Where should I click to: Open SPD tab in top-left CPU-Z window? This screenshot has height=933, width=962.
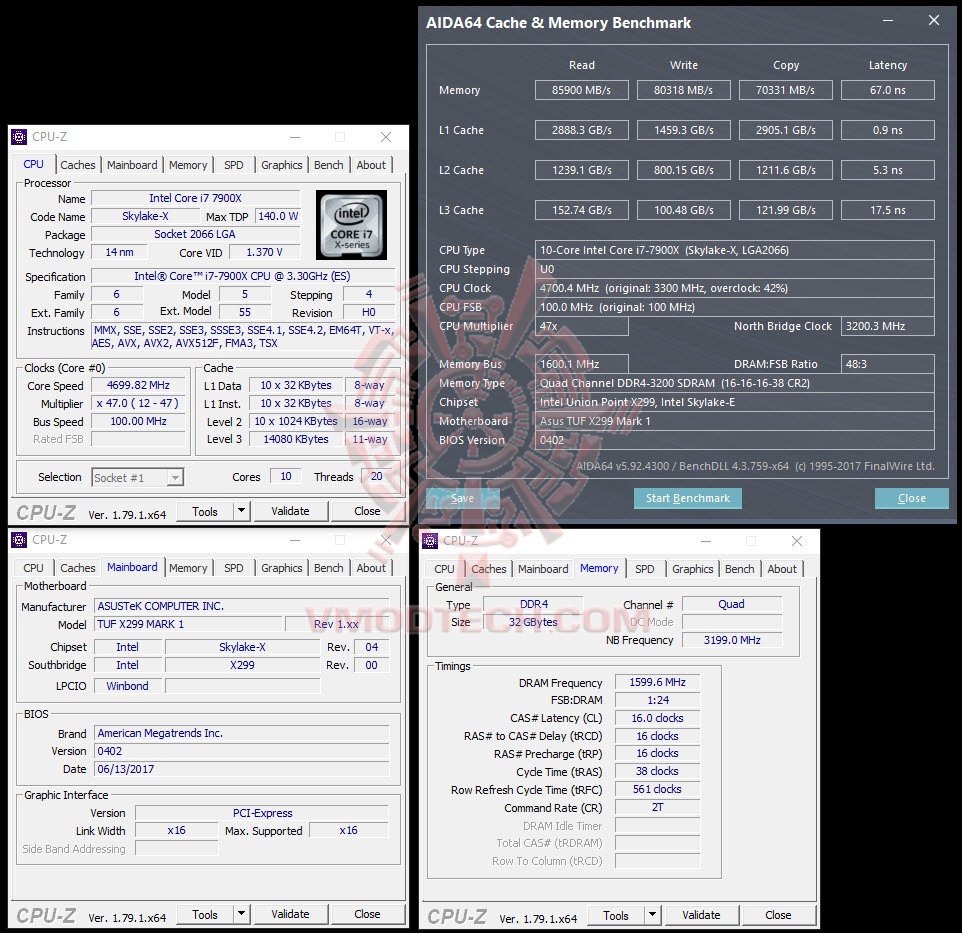coord(234,165)
